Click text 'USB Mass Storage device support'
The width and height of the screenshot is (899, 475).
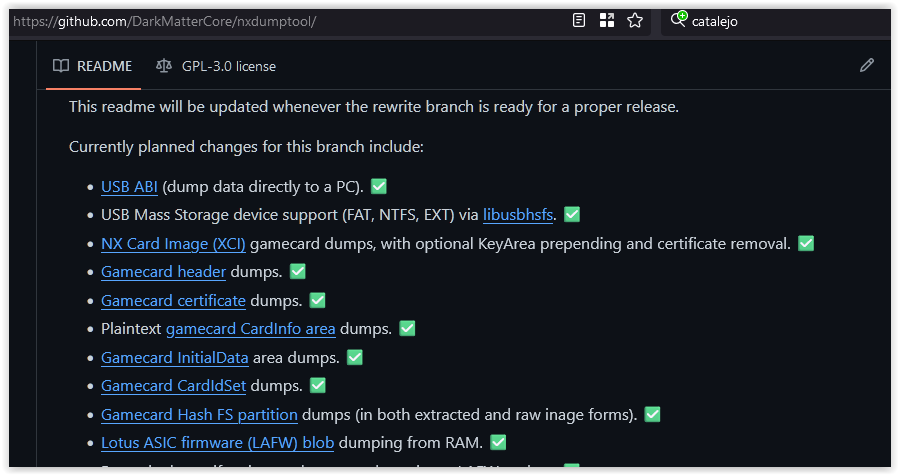pos(220,215)
